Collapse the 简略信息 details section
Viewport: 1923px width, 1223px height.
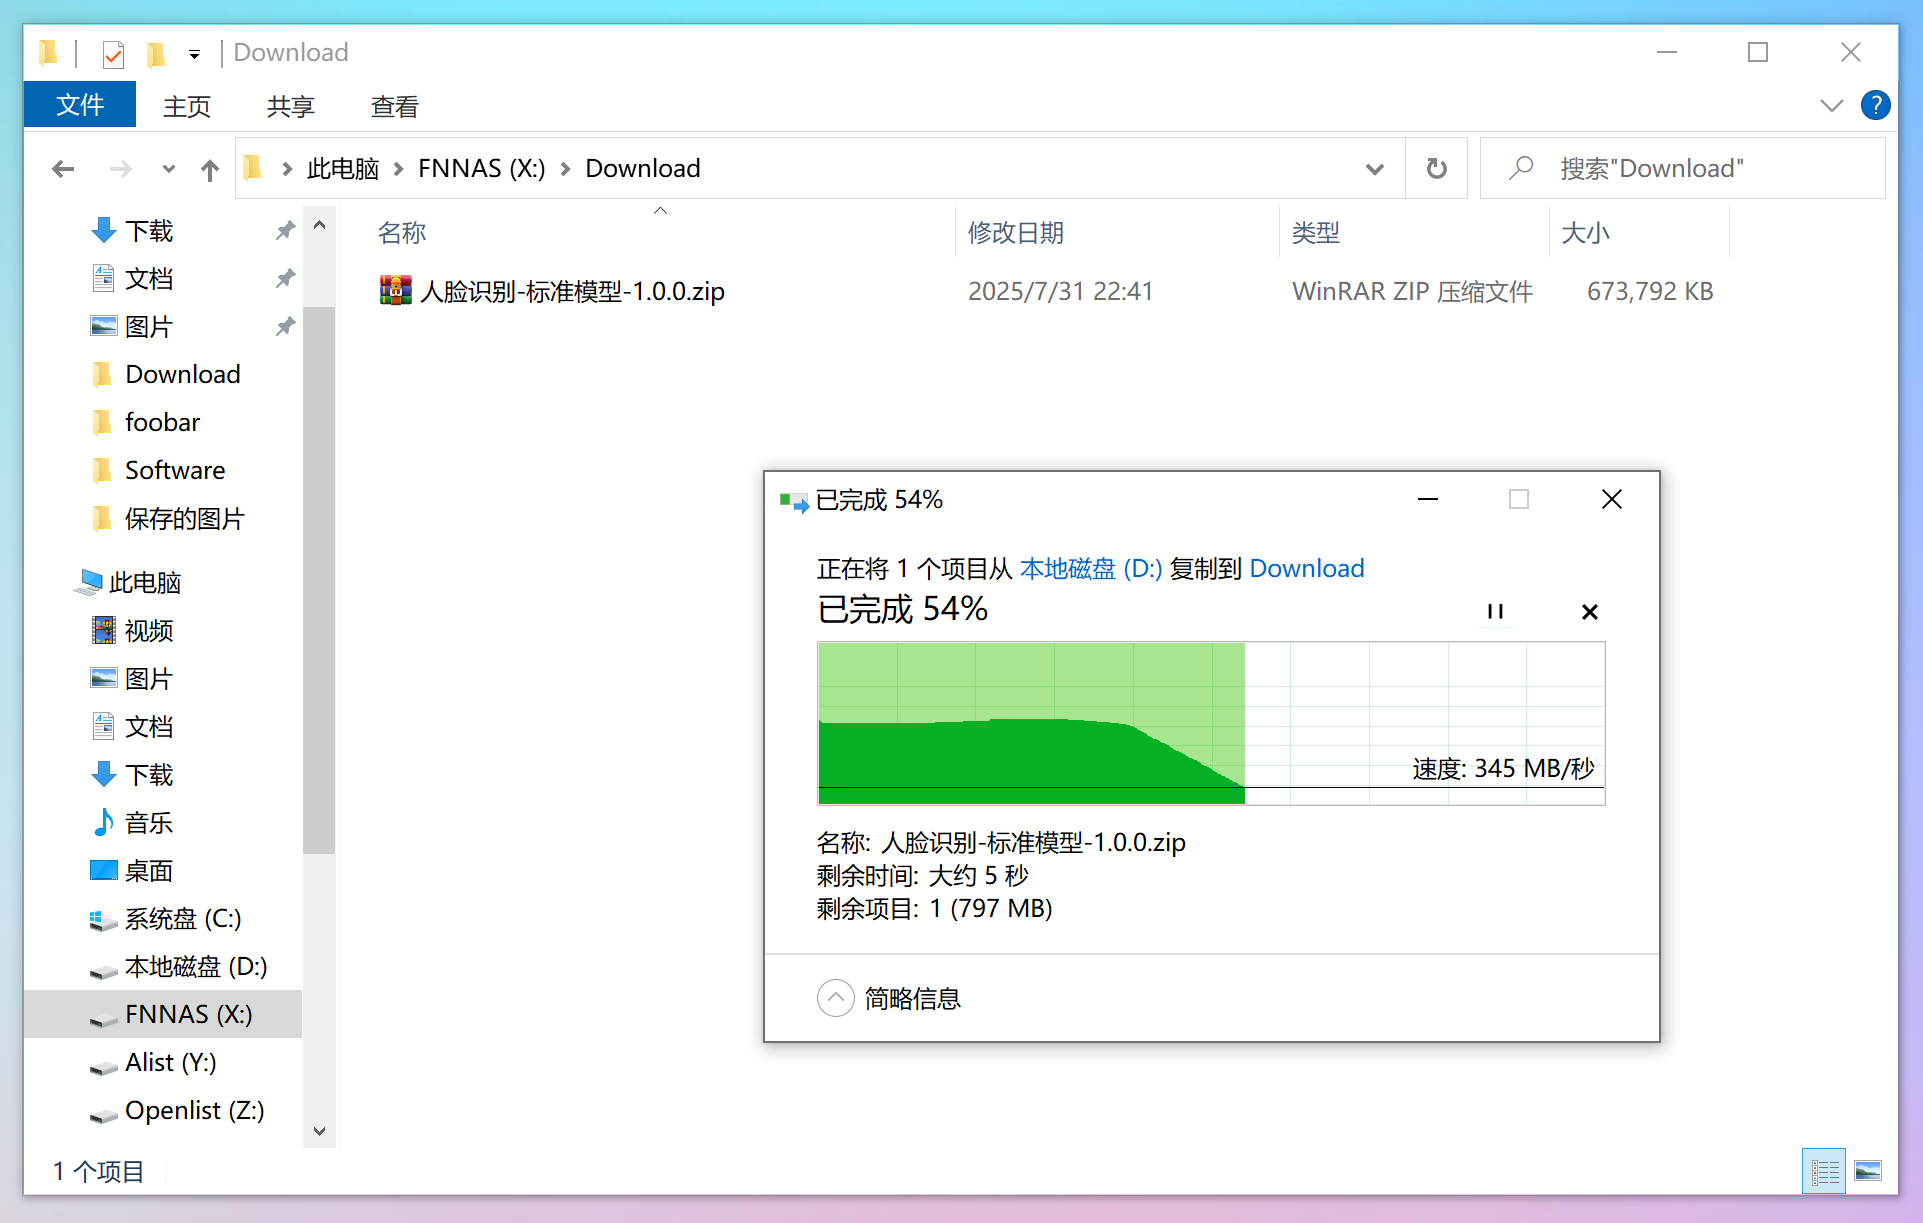click(835, 998)
